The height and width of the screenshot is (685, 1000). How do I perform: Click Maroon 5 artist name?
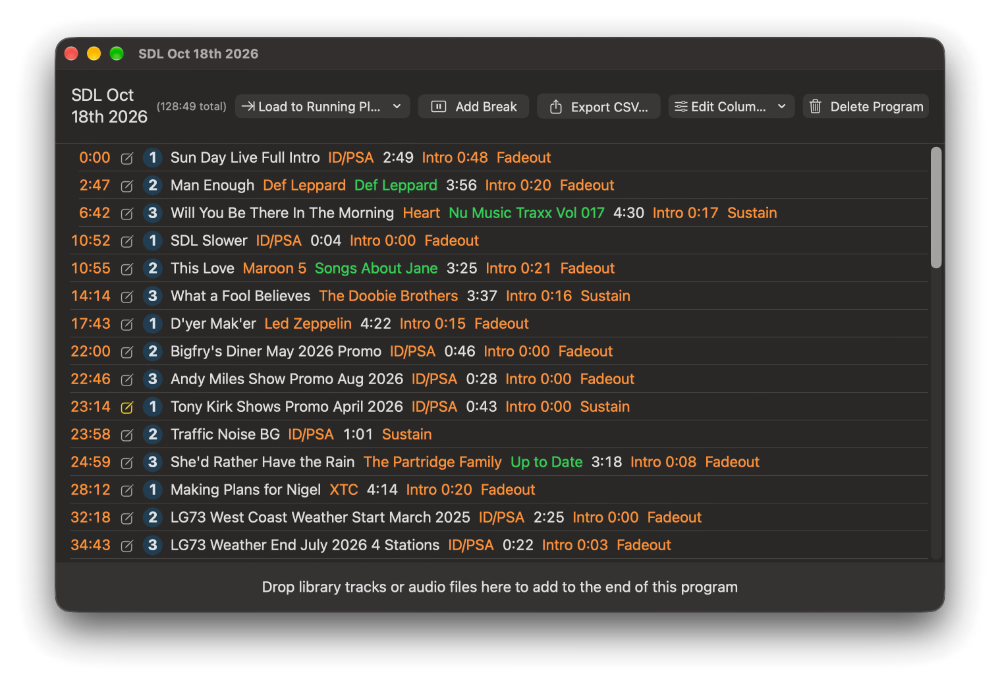pos(275,268)
